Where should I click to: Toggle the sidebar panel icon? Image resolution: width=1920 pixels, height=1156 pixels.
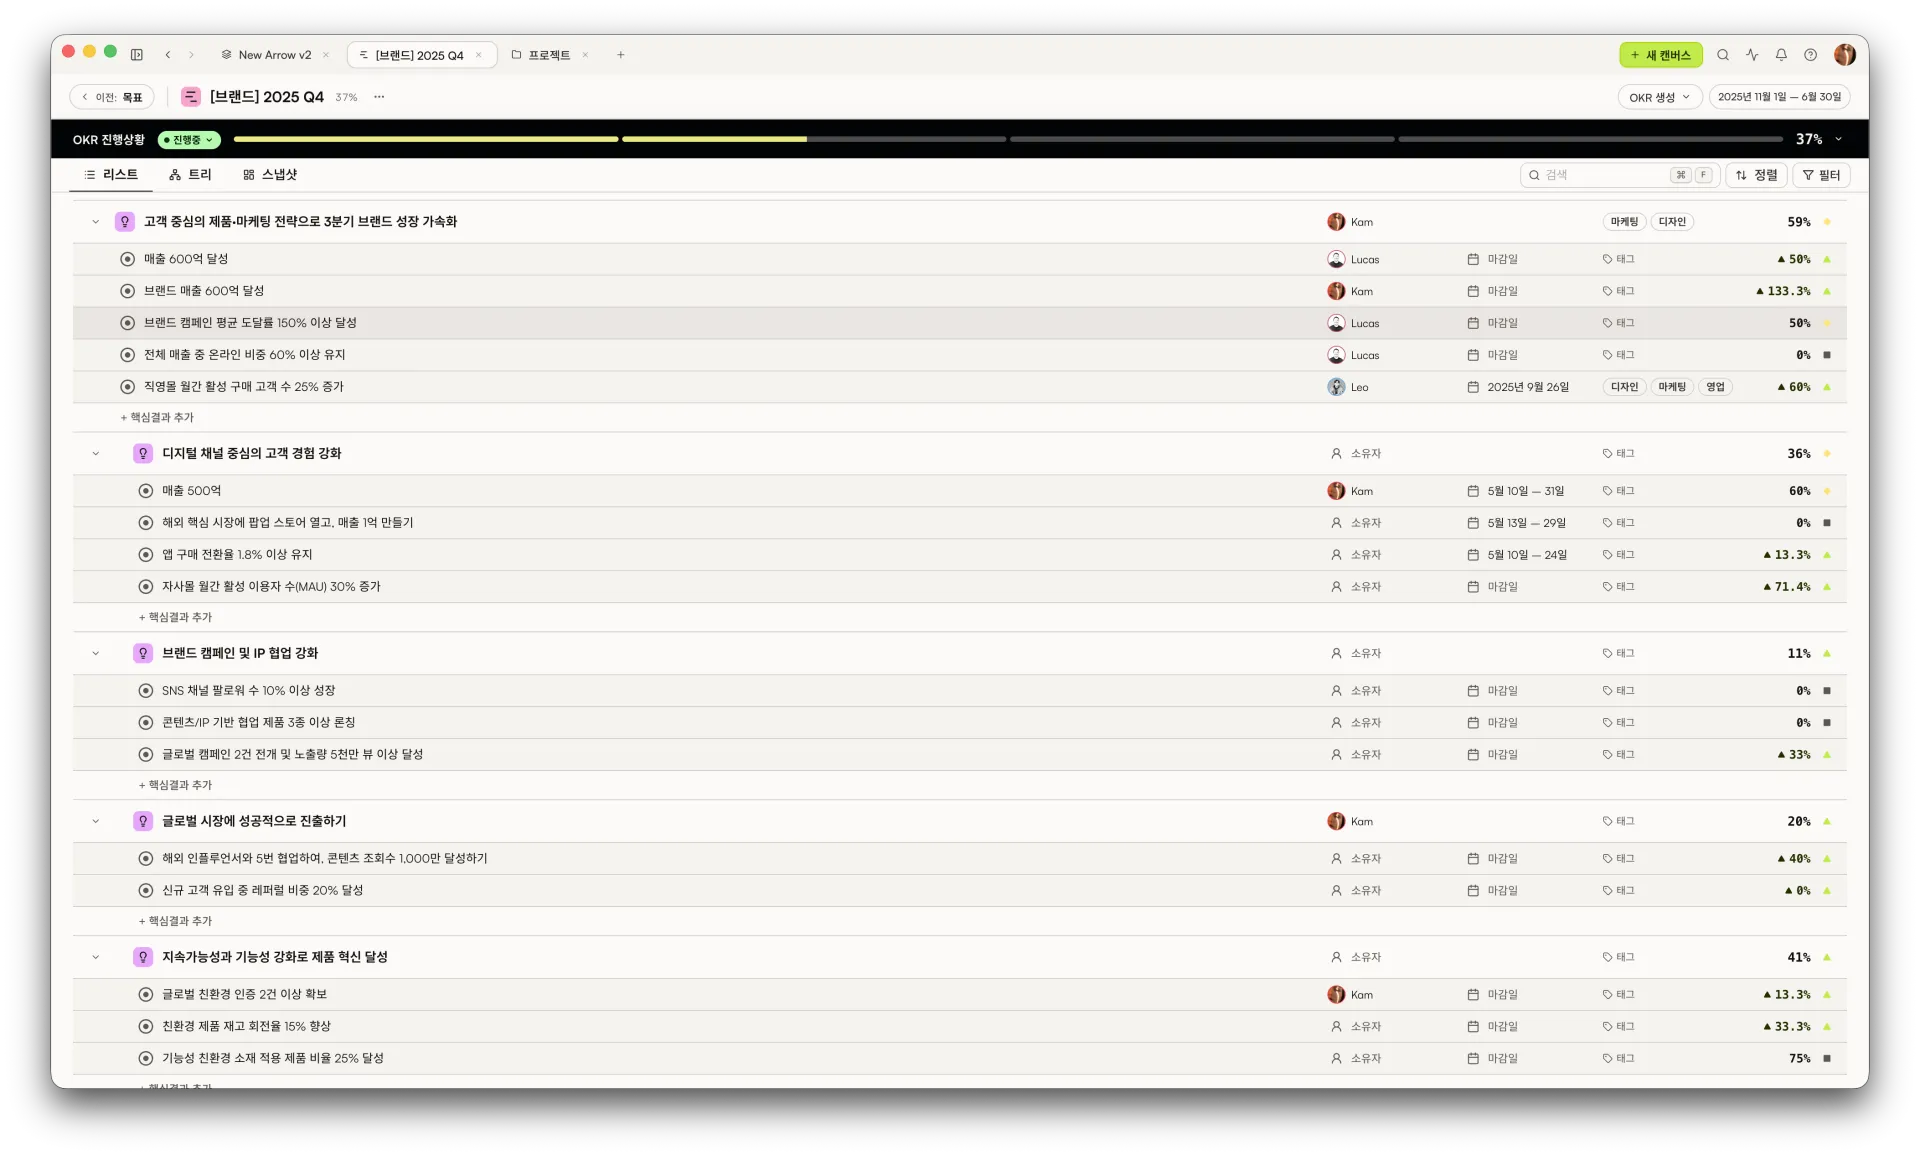(137, 55)
